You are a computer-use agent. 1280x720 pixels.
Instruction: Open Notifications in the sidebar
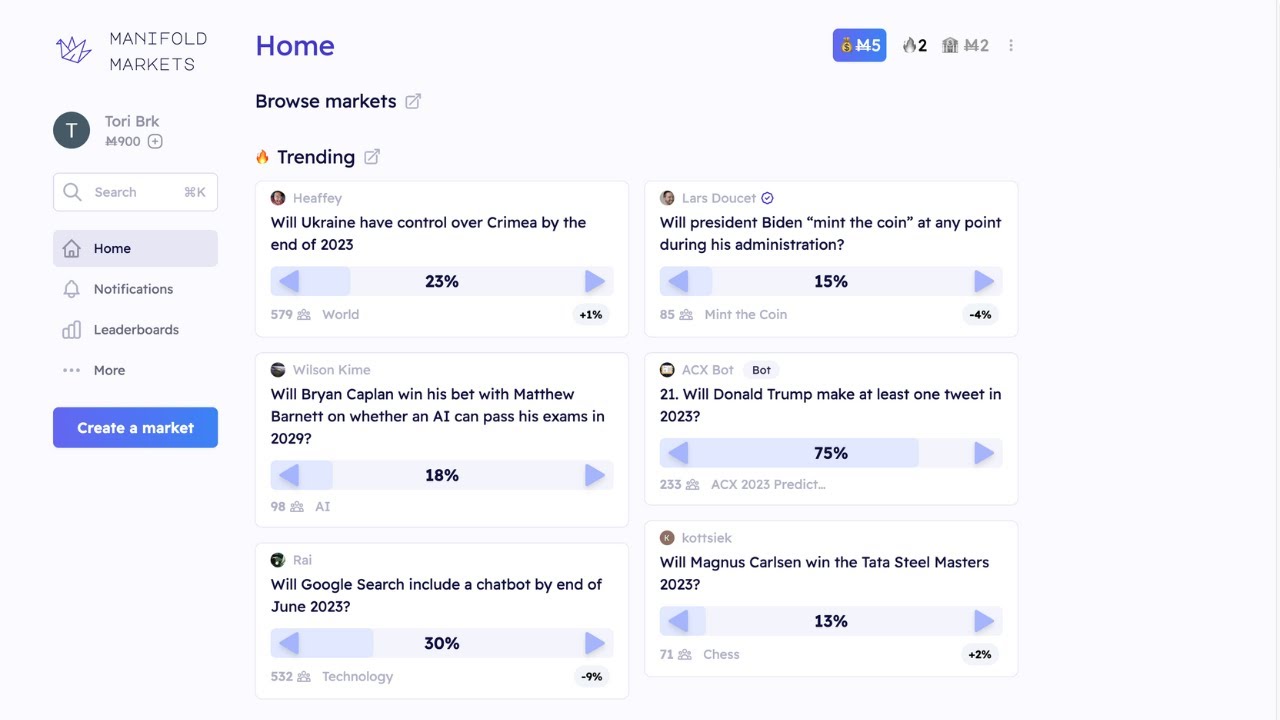(133, 289)
